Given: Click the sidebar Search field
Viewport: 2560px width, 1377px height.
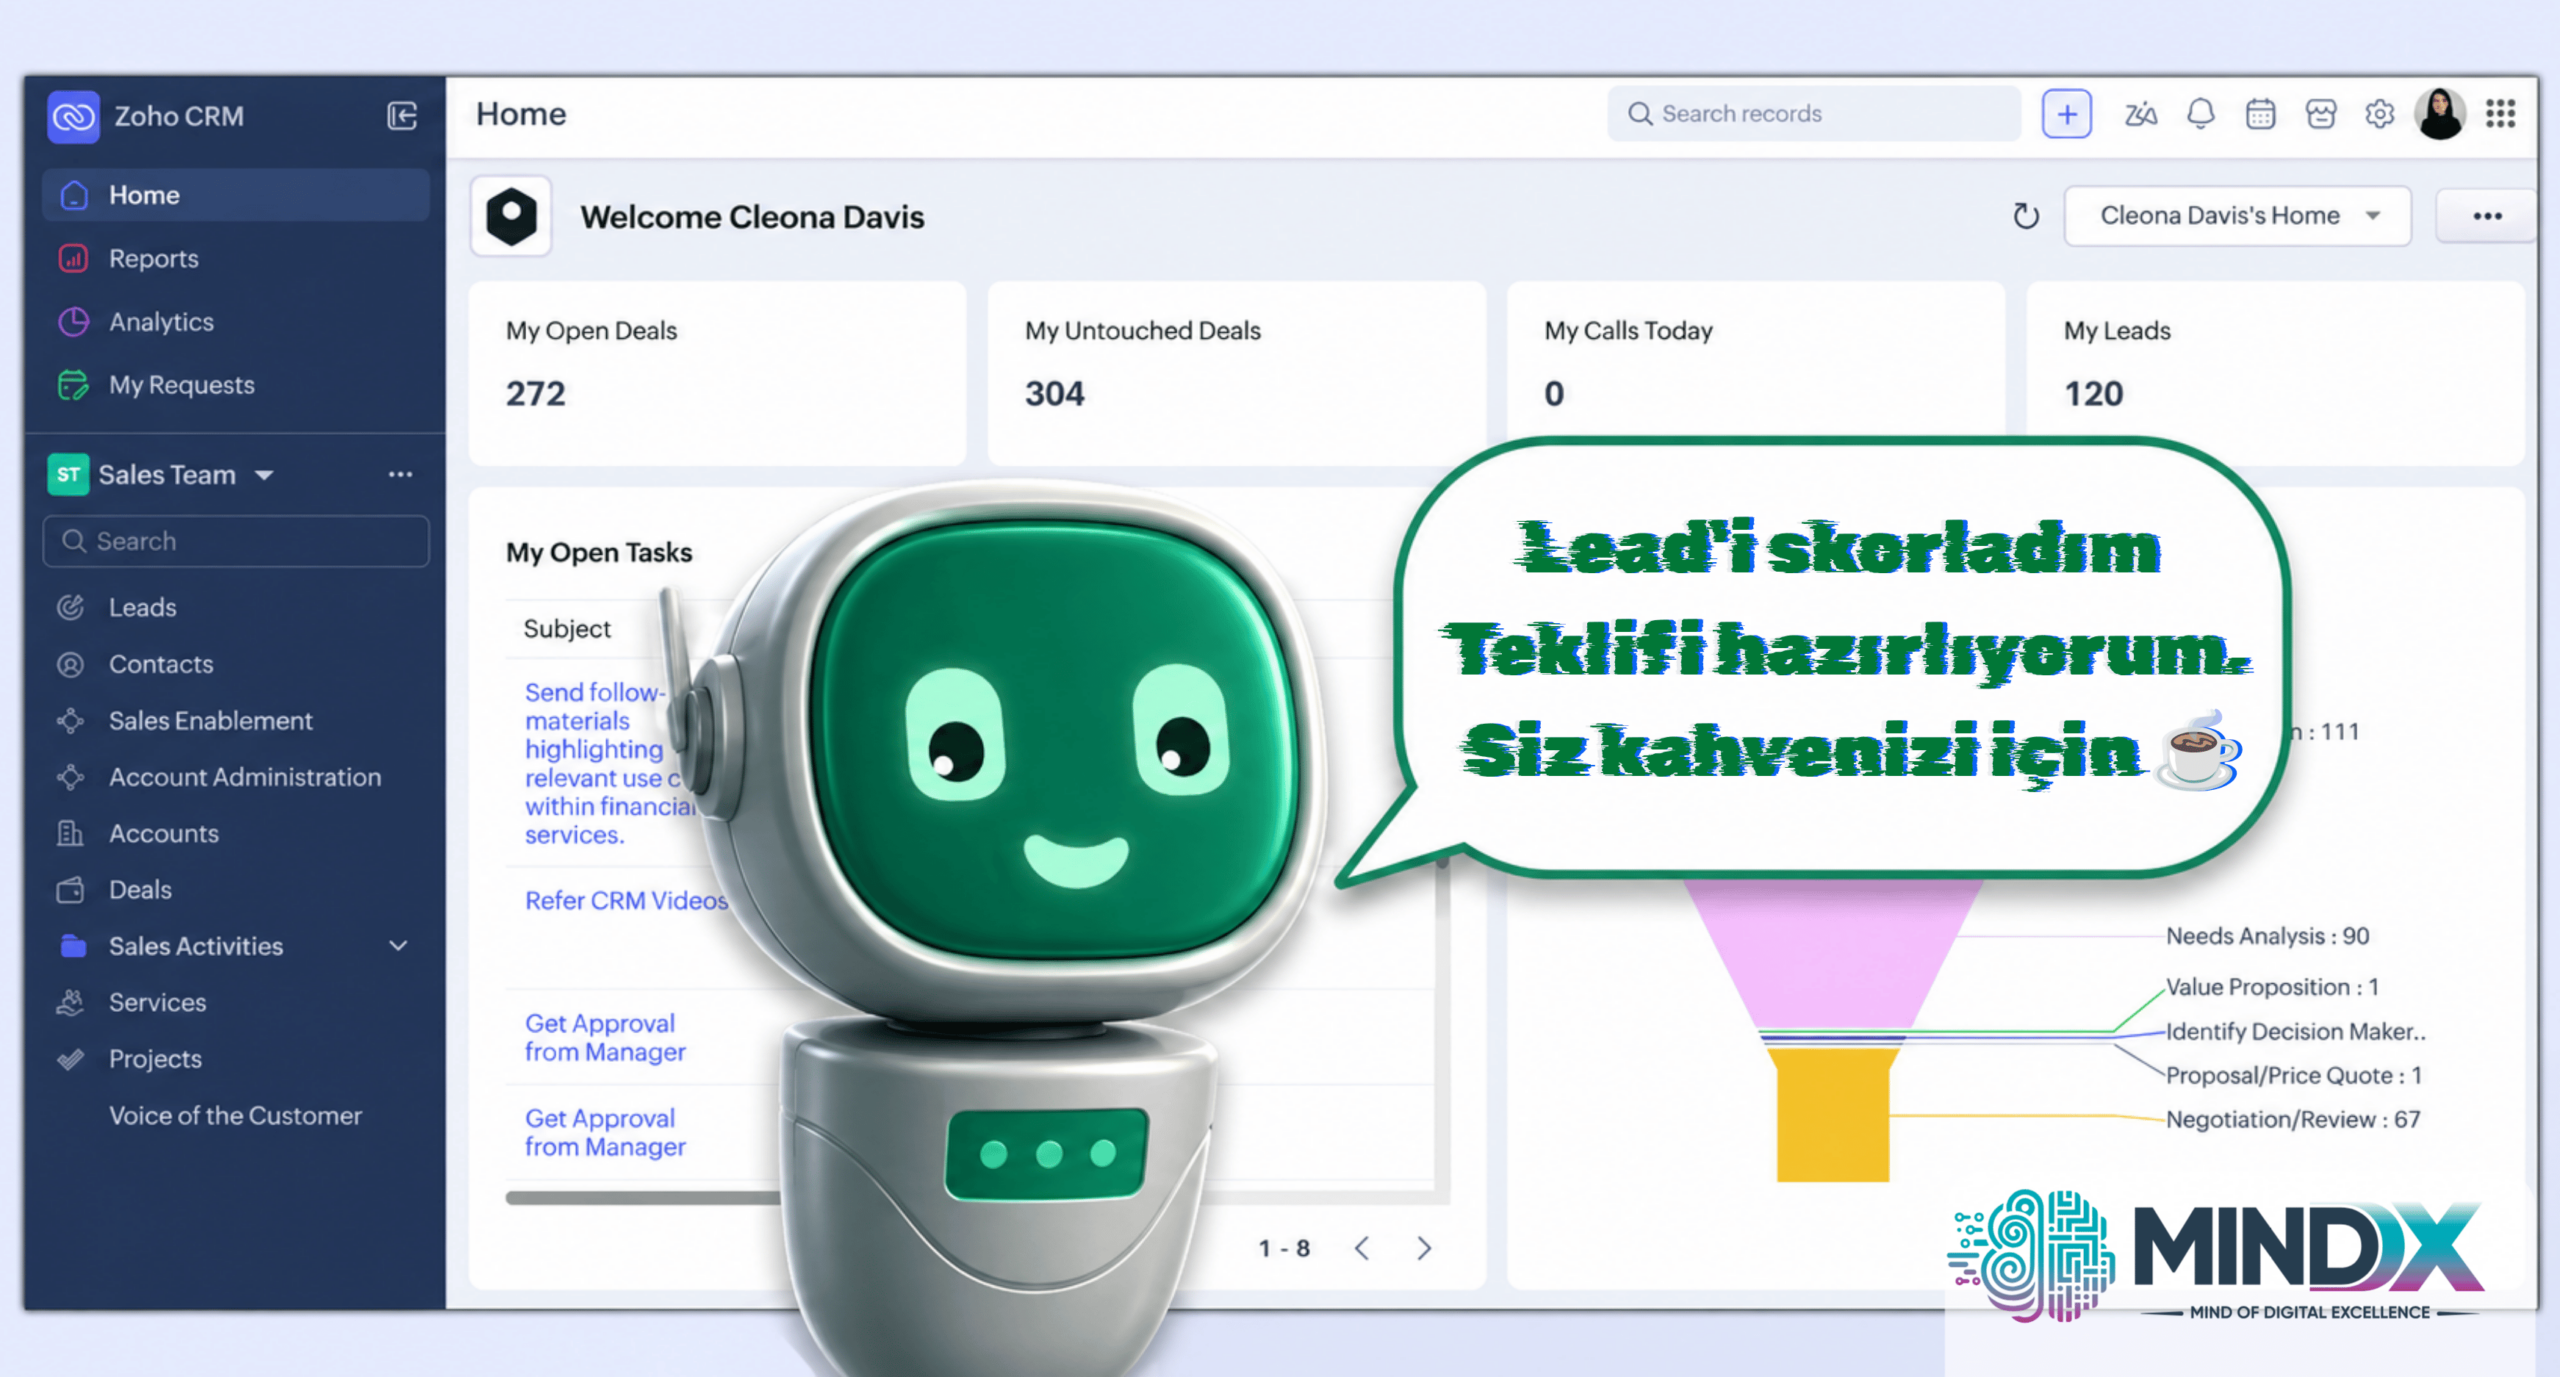Looking at the screenshot, I should click(236, 541).
